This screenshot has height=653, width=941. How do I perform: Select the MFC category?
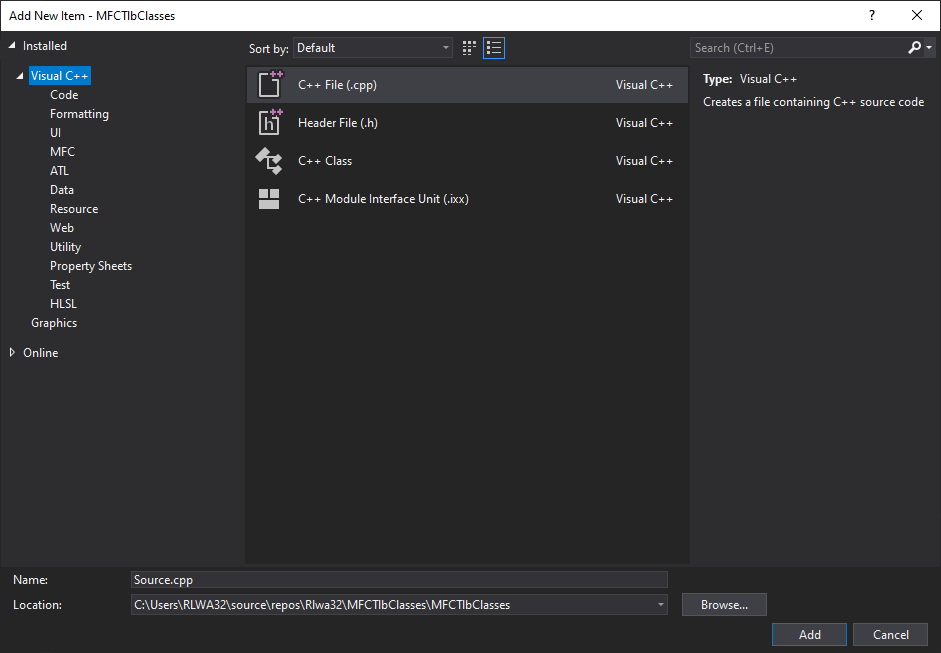click(62, 152)
